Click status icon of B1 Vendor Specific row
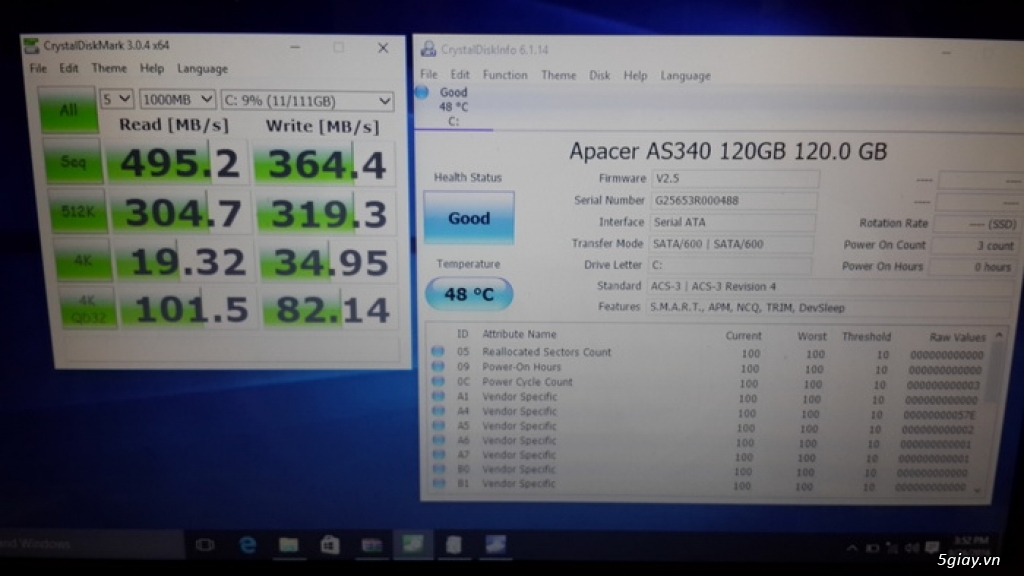This screenshot has width=1024, height=576. coord(439,483)
